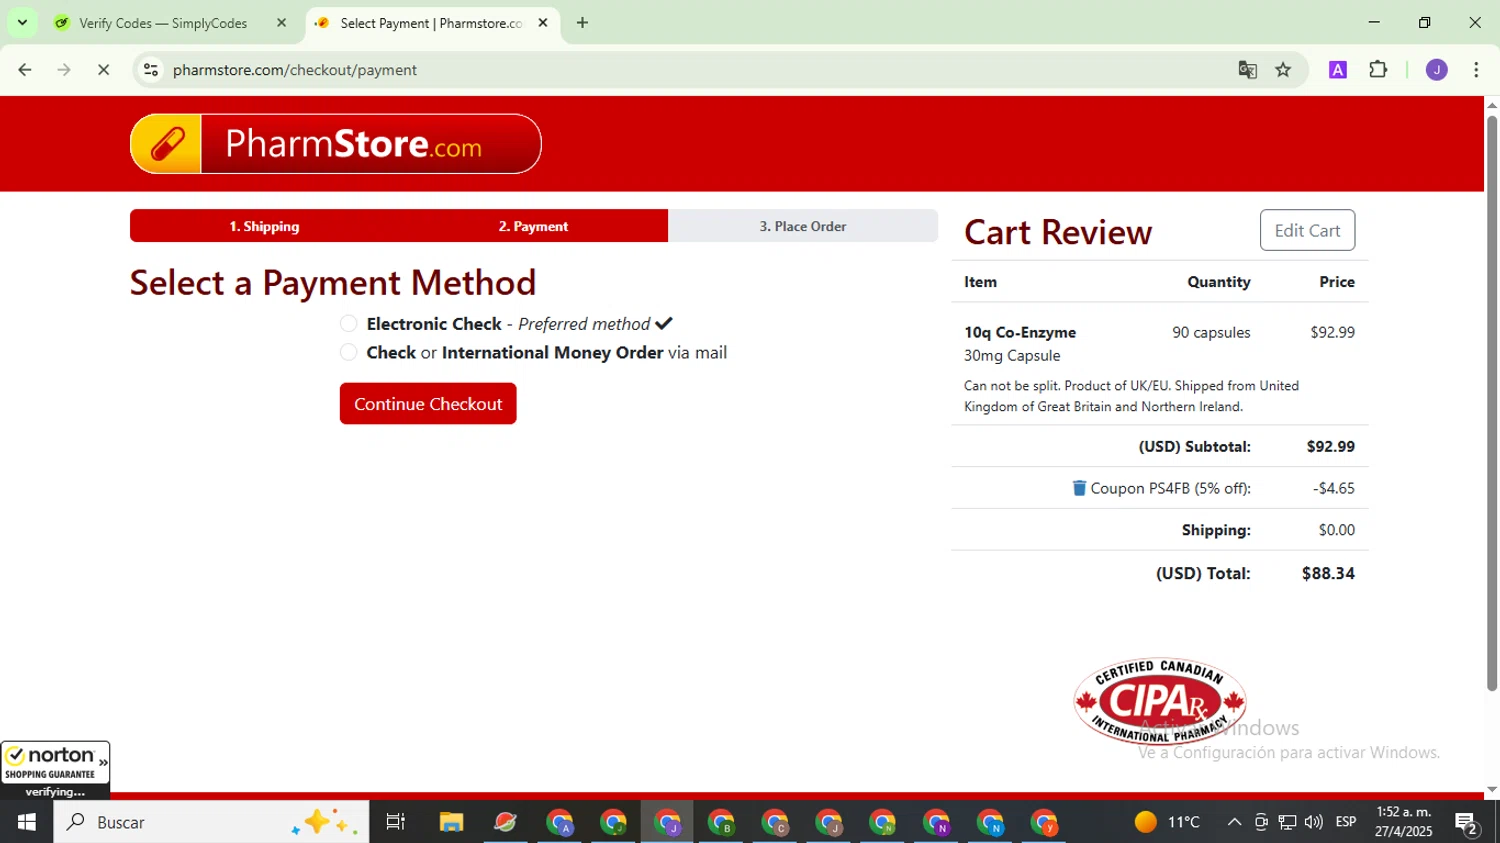Viewport: 1500px width, 843px height.
Task: Open network settings tray icon
Action: (x=1287, y=822)
